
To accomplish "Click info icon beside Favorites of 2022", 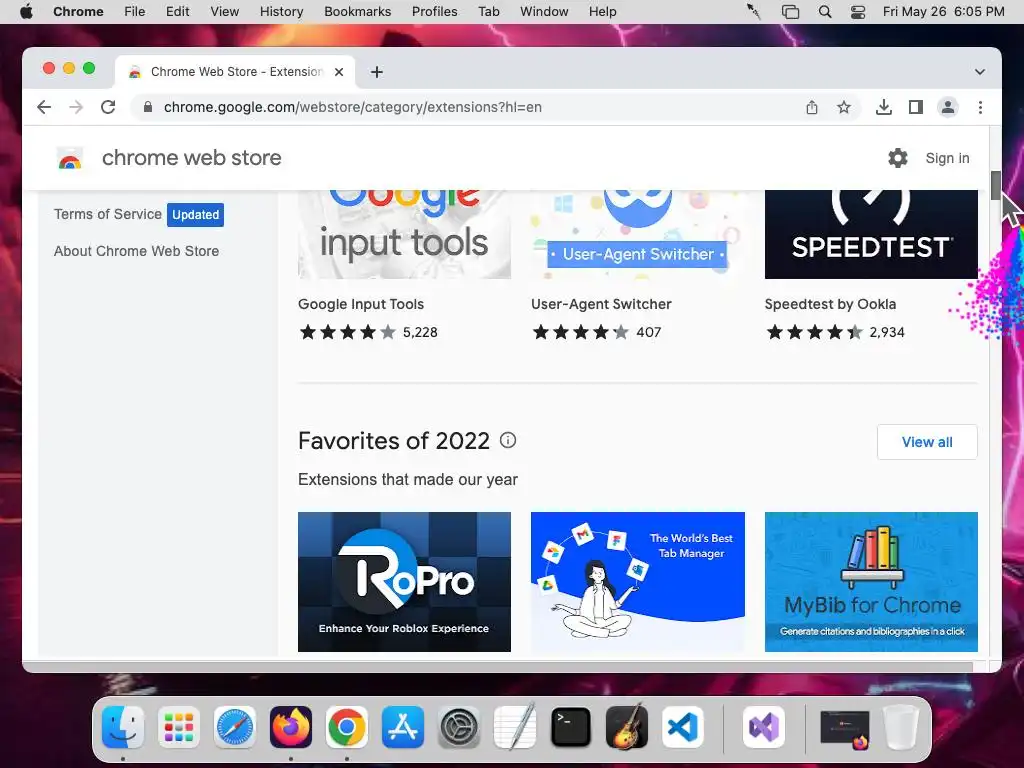I will pos(508,440).
